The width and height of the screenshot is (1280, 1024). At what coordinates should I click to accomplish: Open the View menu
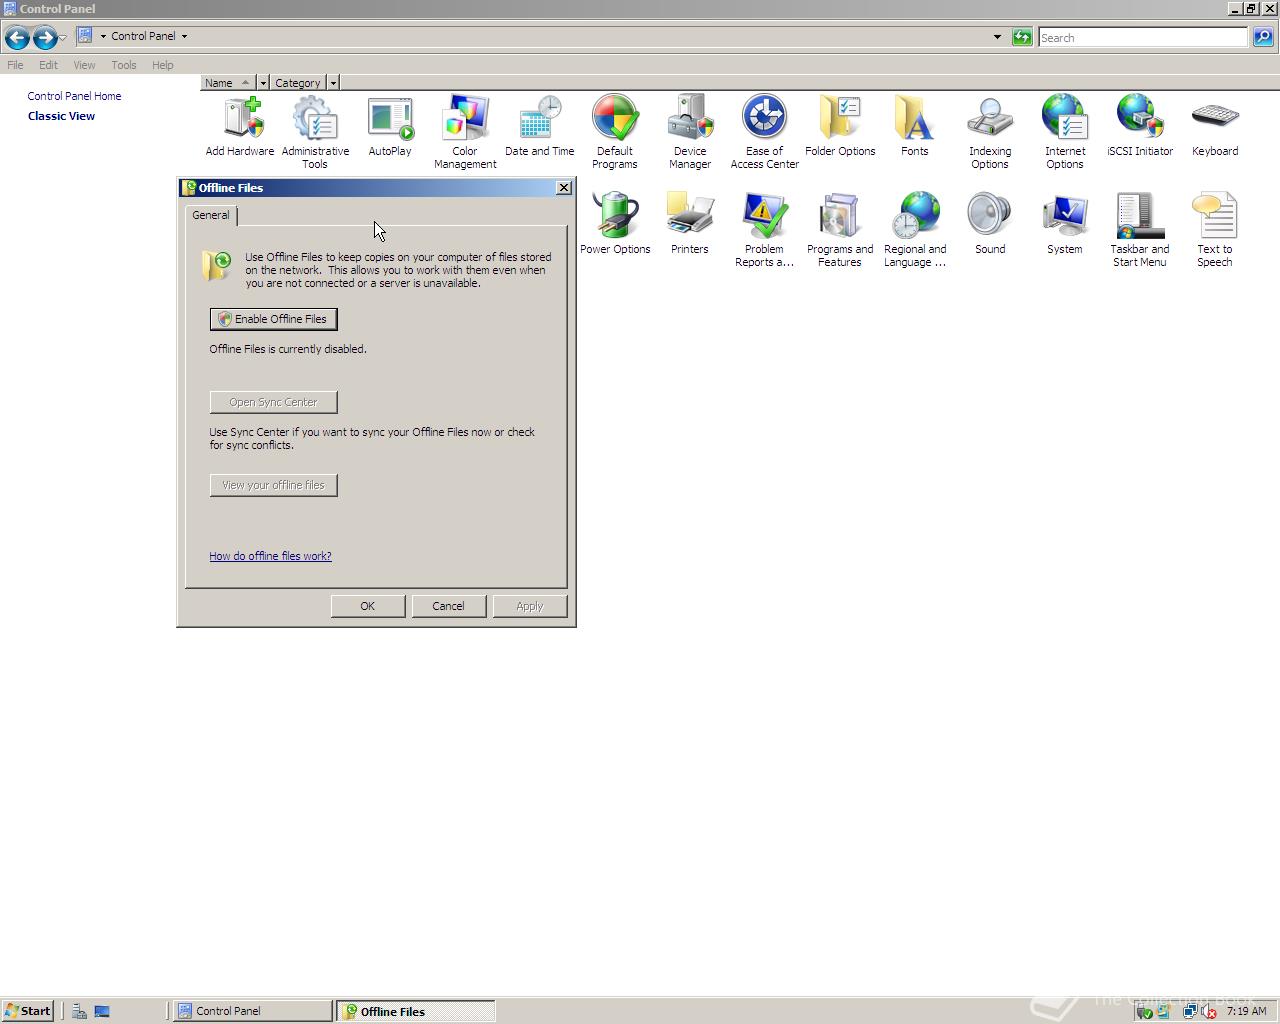(84, 65)
